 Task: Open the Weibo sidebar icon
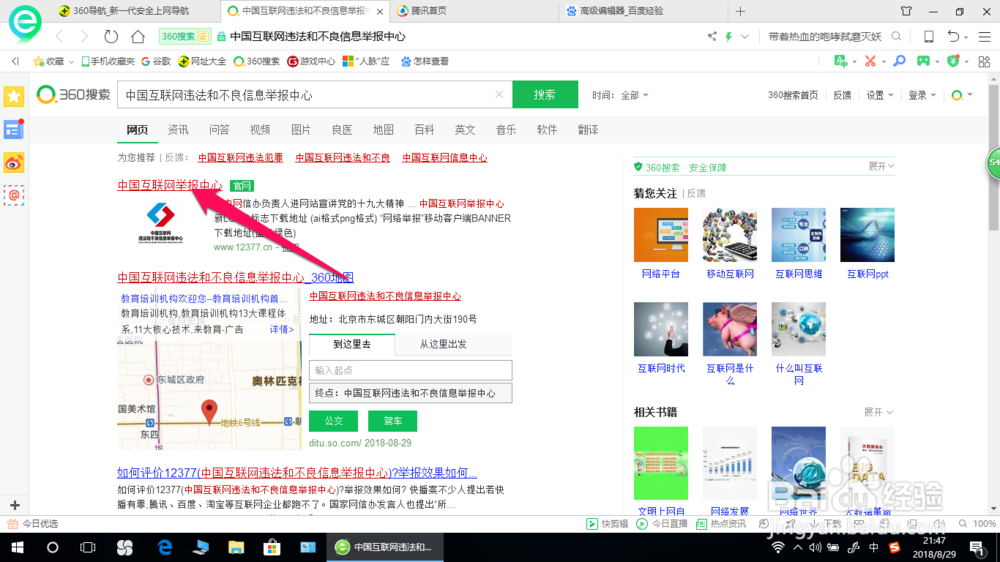click(14, 163)
